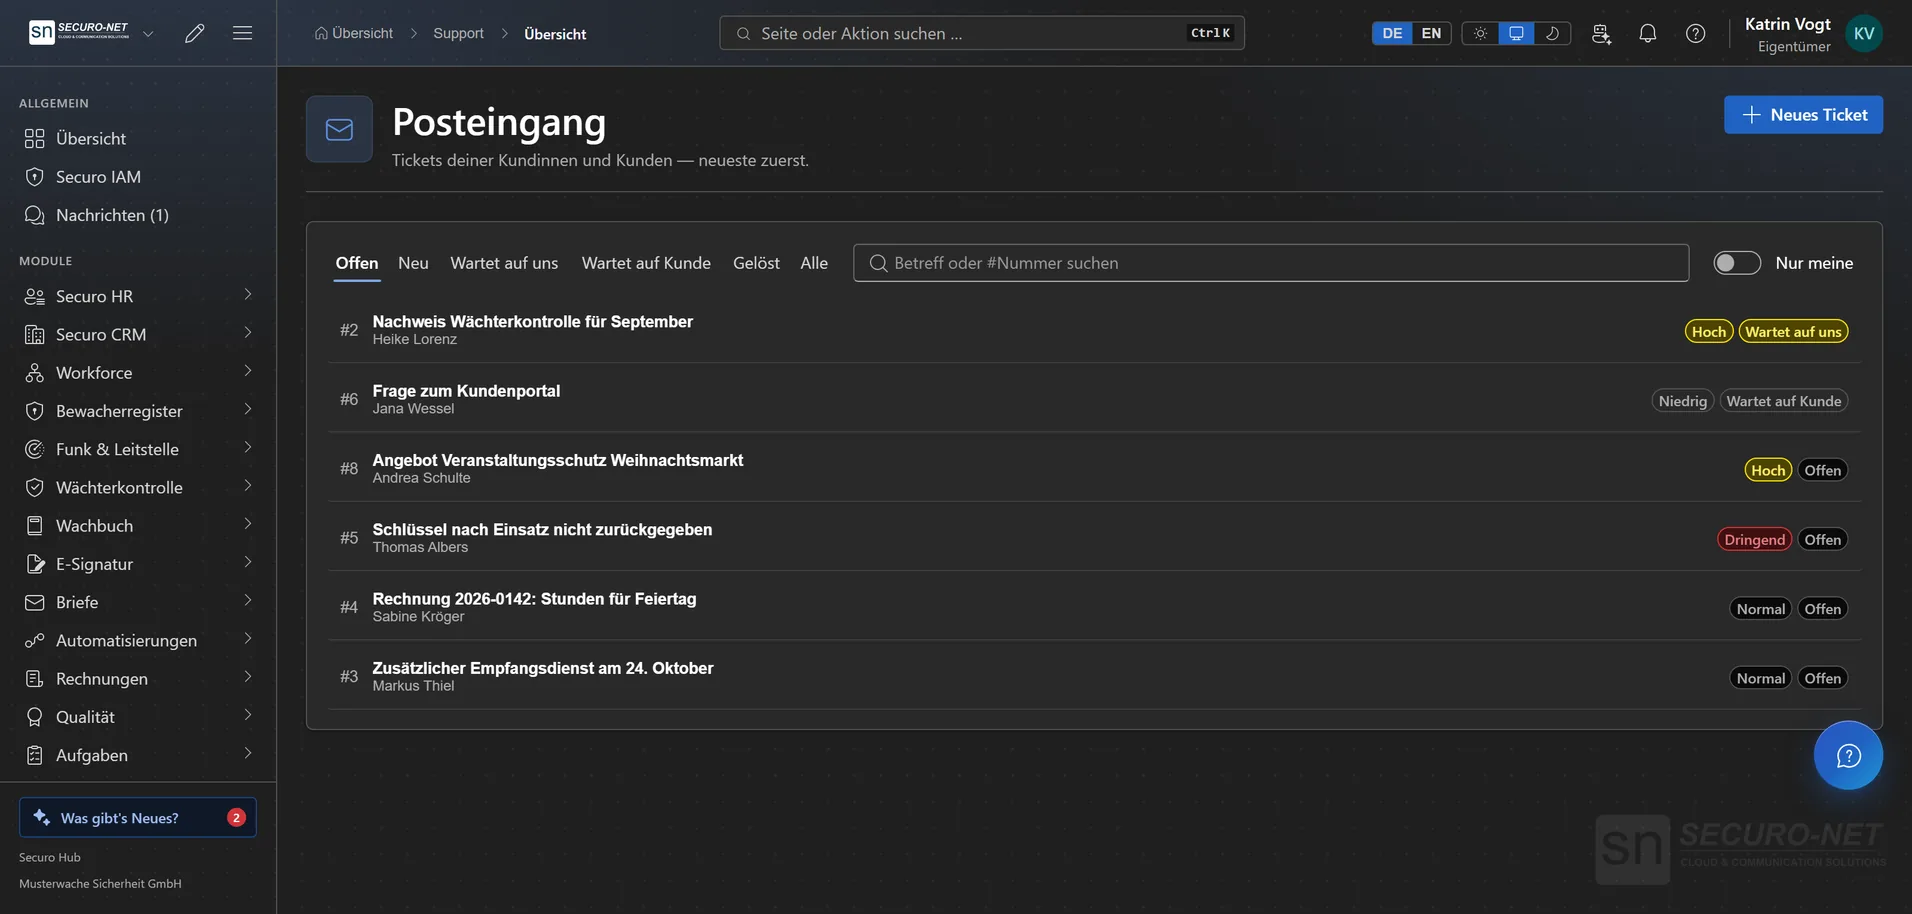Open ticket Frage zum Kundenportal

pyautogui.click(x=1094, y=399)
